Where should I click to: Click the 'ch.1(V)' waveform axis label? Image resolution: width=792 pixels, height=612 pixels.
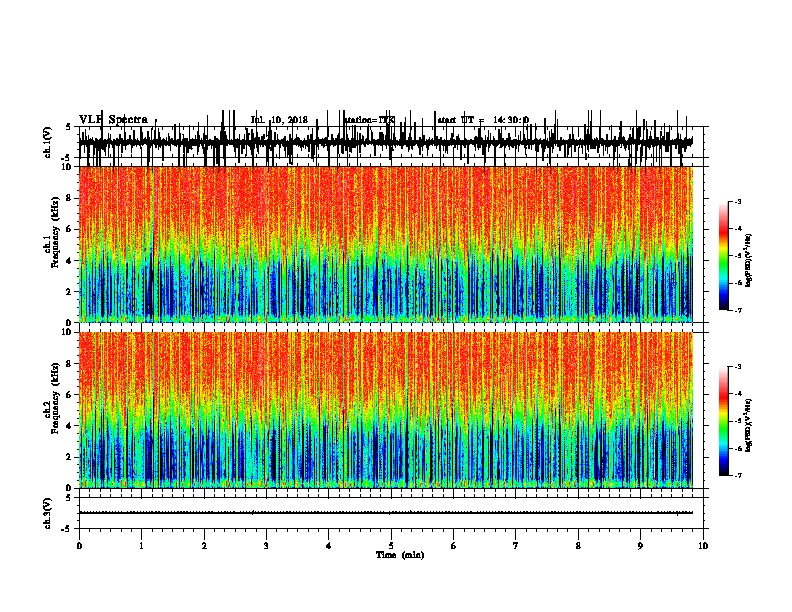point(48,142)
